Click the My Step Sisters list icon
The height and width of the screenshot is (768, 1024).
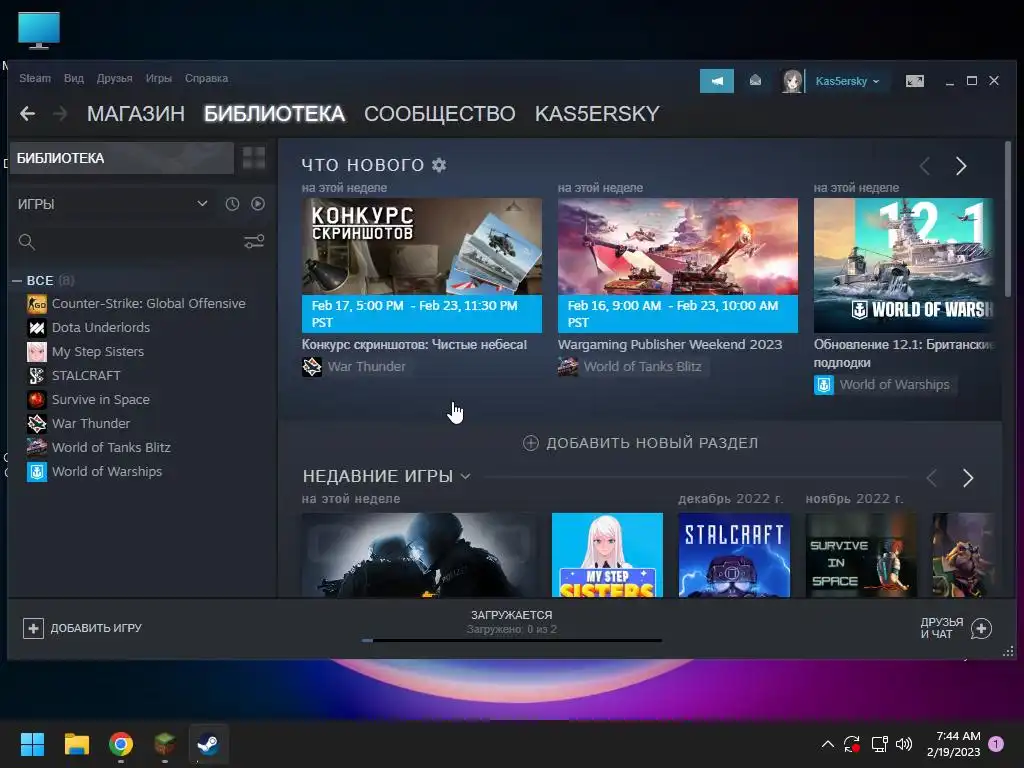click(x=37, y=351)
